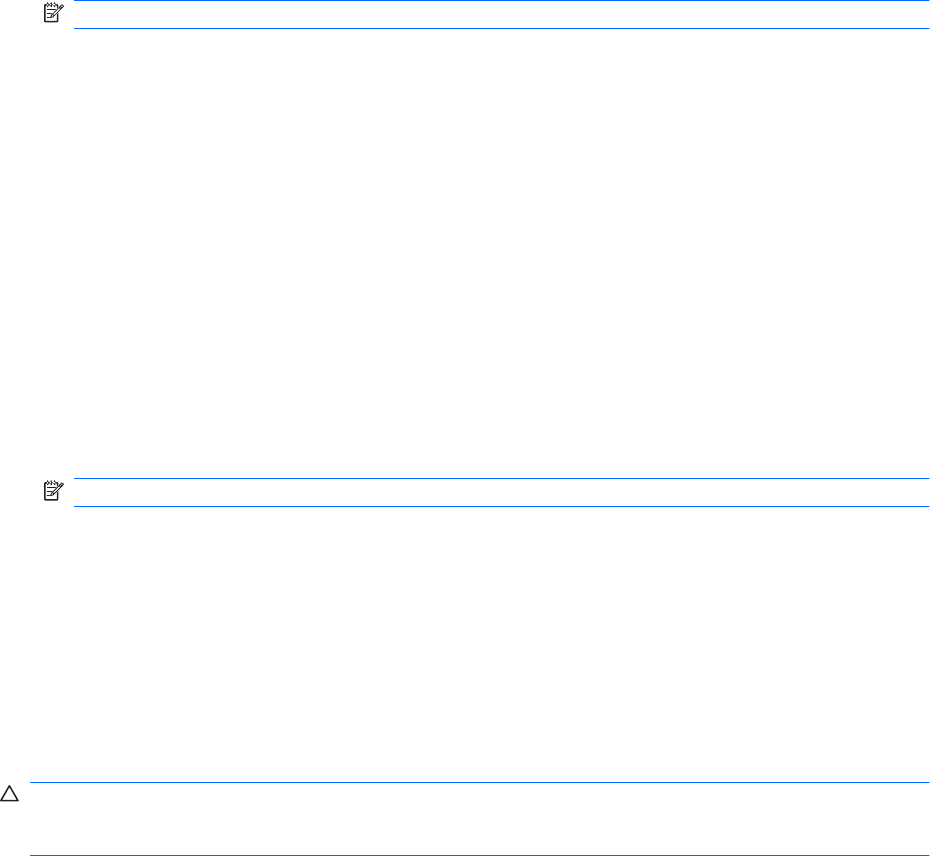Click inside the first note's blue-lined box
Screen dimensions: 930x856
point(501,14)
